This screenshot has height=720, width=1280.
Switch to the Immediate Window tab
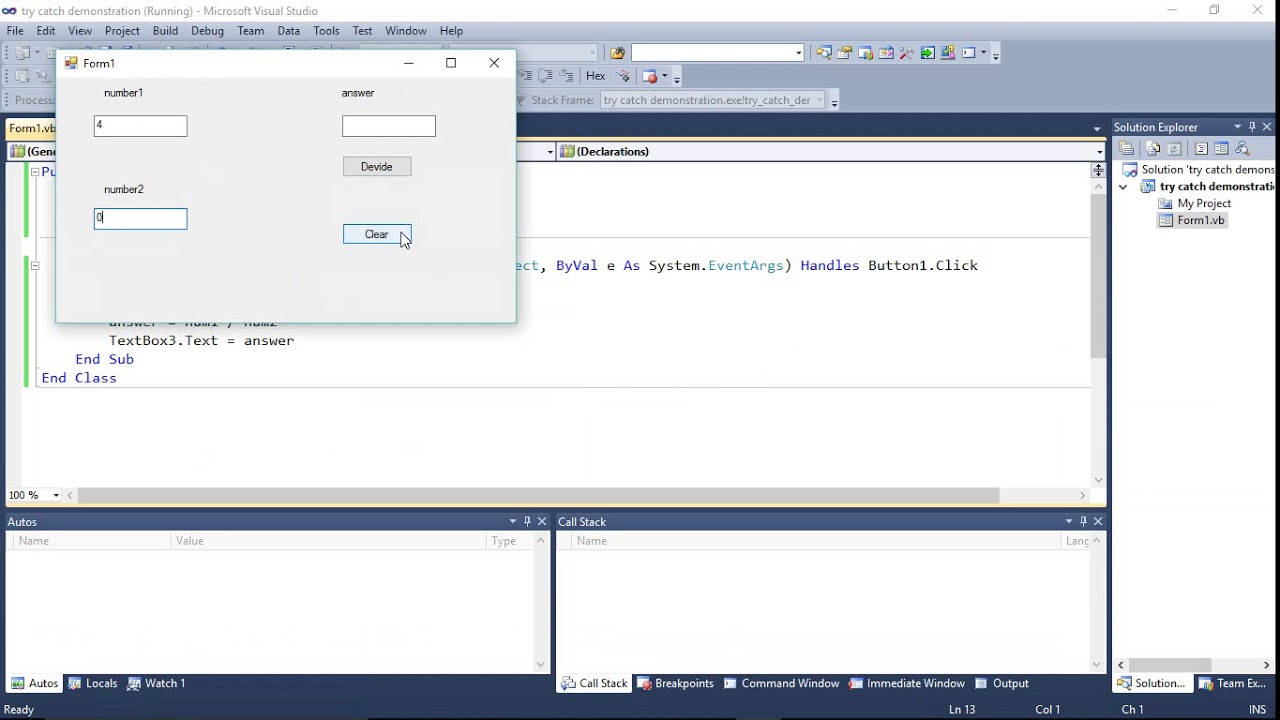pyautogui.click(x=906, y=683)
